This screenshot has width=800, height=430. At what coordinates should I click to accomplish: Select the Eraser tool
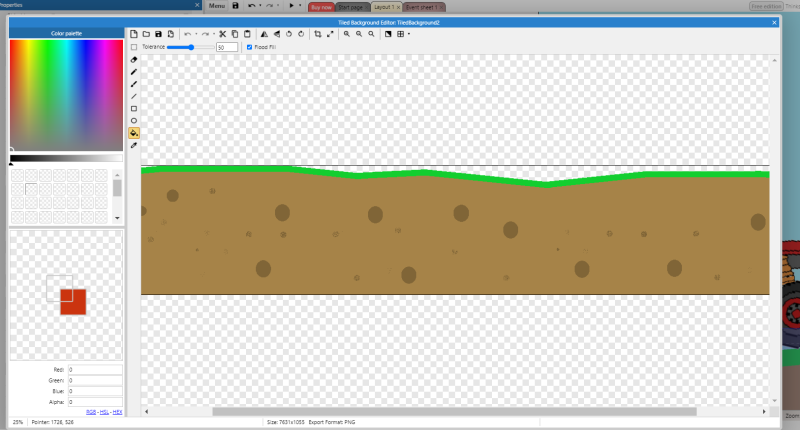click(x=134, y=60)
